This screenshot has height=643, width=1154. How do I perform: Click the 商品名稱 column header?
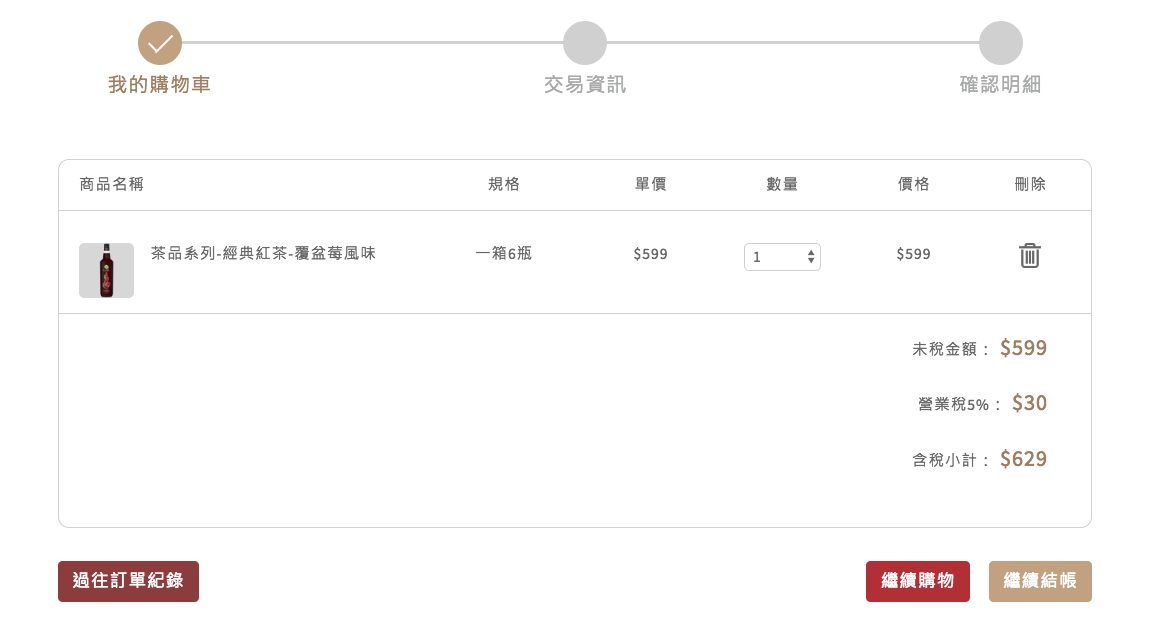tap(112, 184)
